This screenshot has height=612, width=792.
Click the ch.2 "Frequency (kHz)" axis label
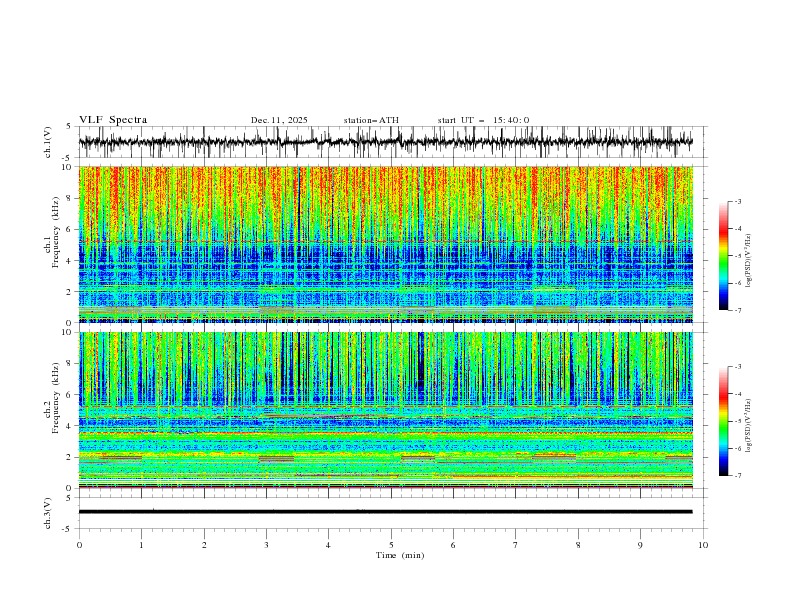[x=56, y=398]
